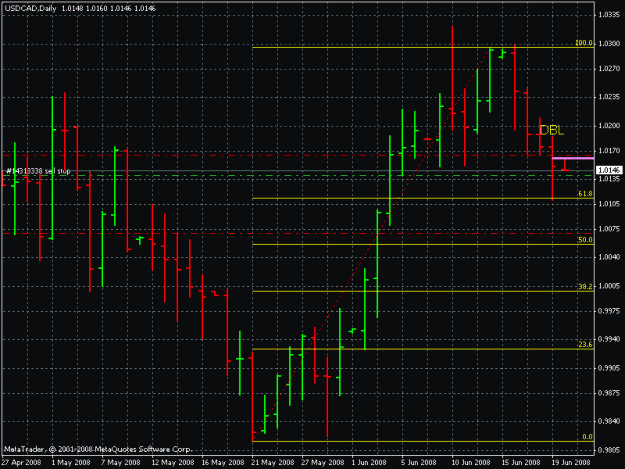Screen dimensions: 625x469
Task: Select the short pink horizontal line
Action: coord(573,158)
